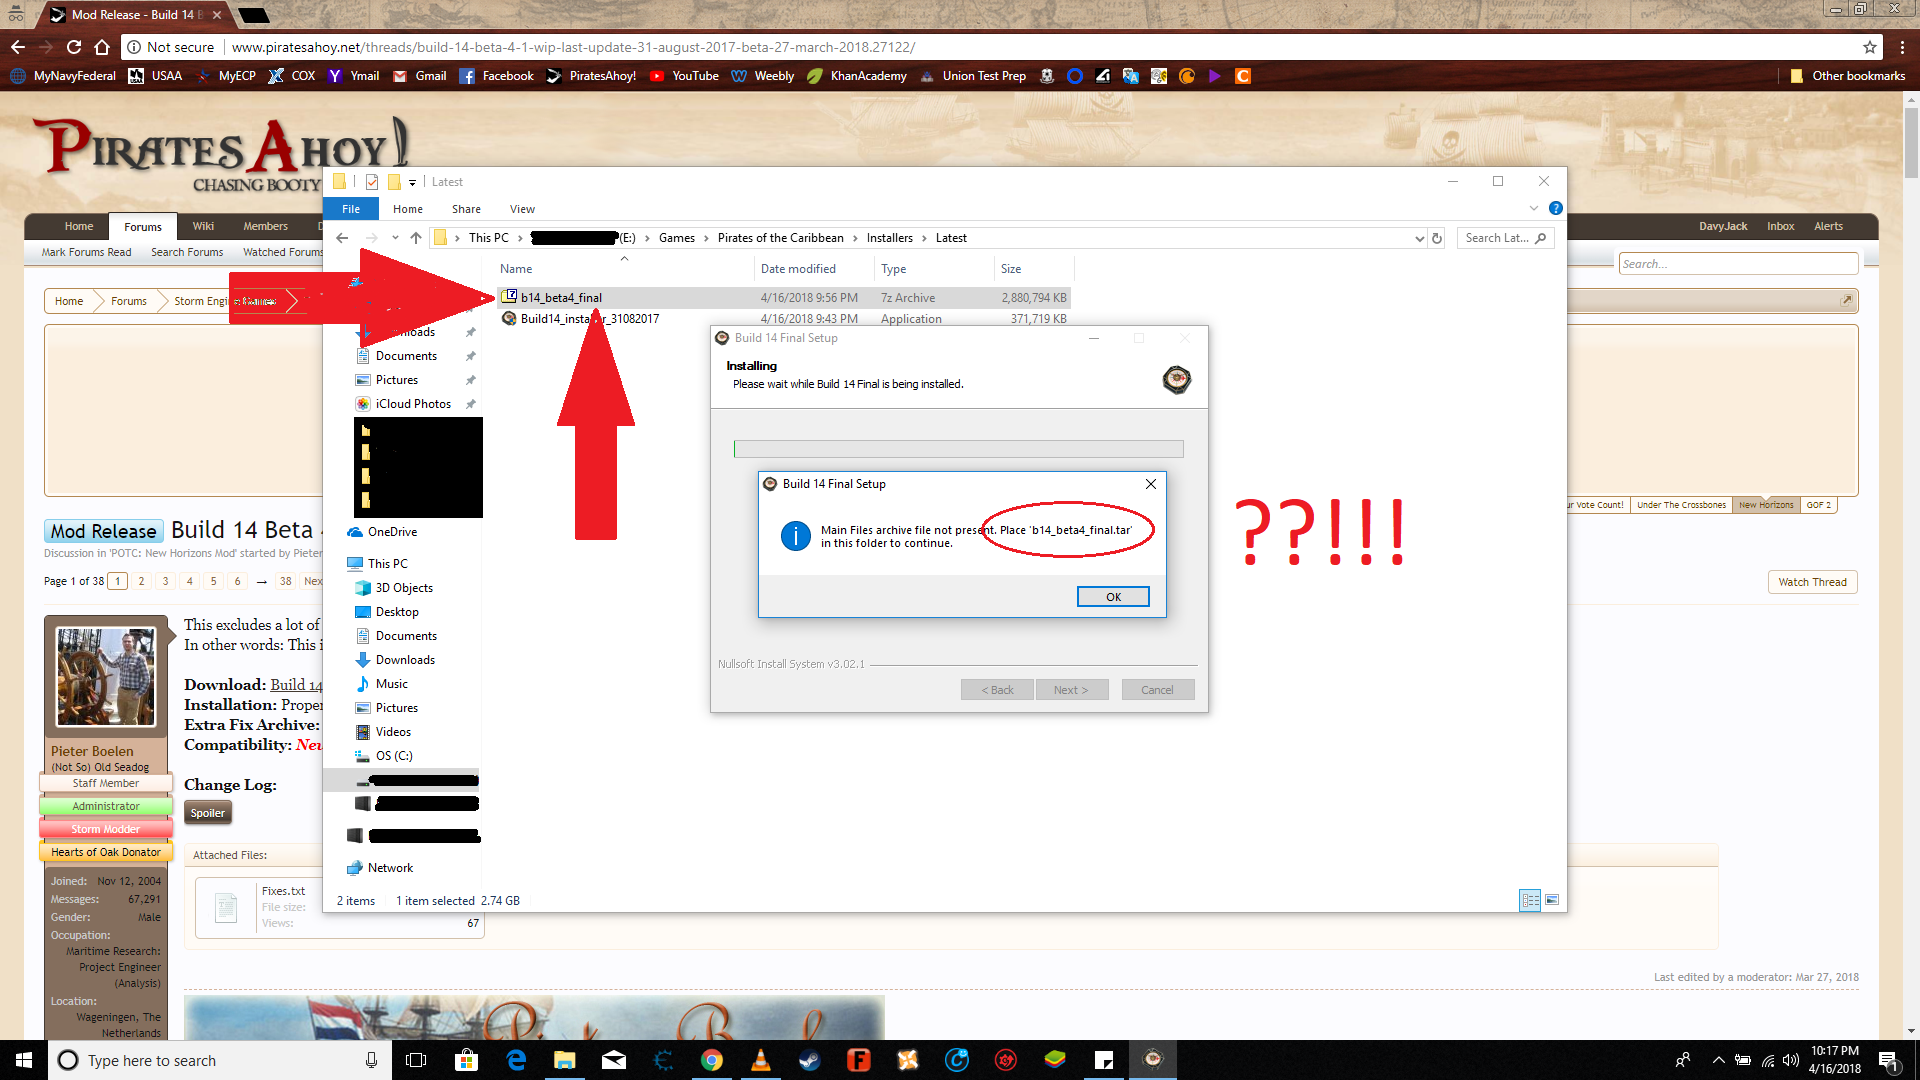Viewport: 1920px width, 1080px height.
Task: Click Watch Thread link
Action: (x=1812, y=582)
